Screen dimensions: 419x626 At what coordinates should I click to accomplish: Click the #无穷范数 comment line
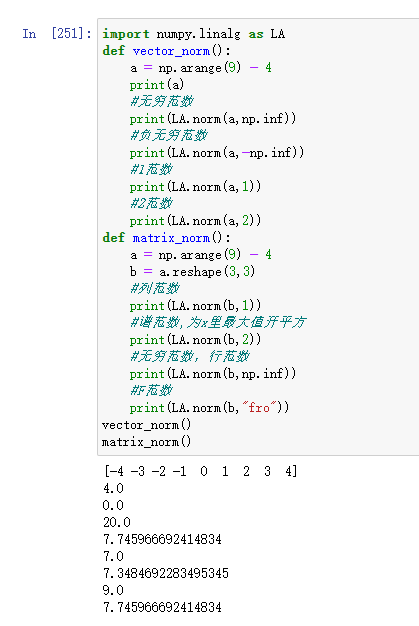(x=162, y=101)
